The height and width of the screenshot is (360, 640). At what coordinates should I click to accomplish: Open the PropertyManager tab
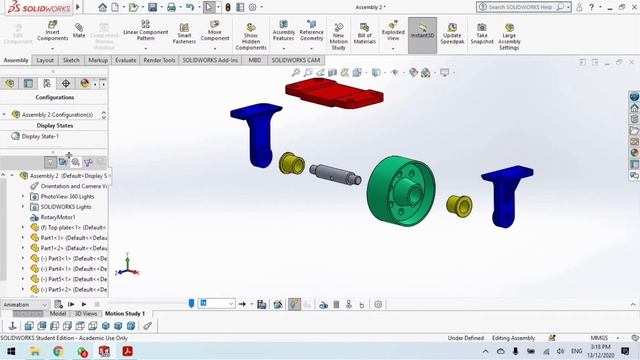[28, 83]
